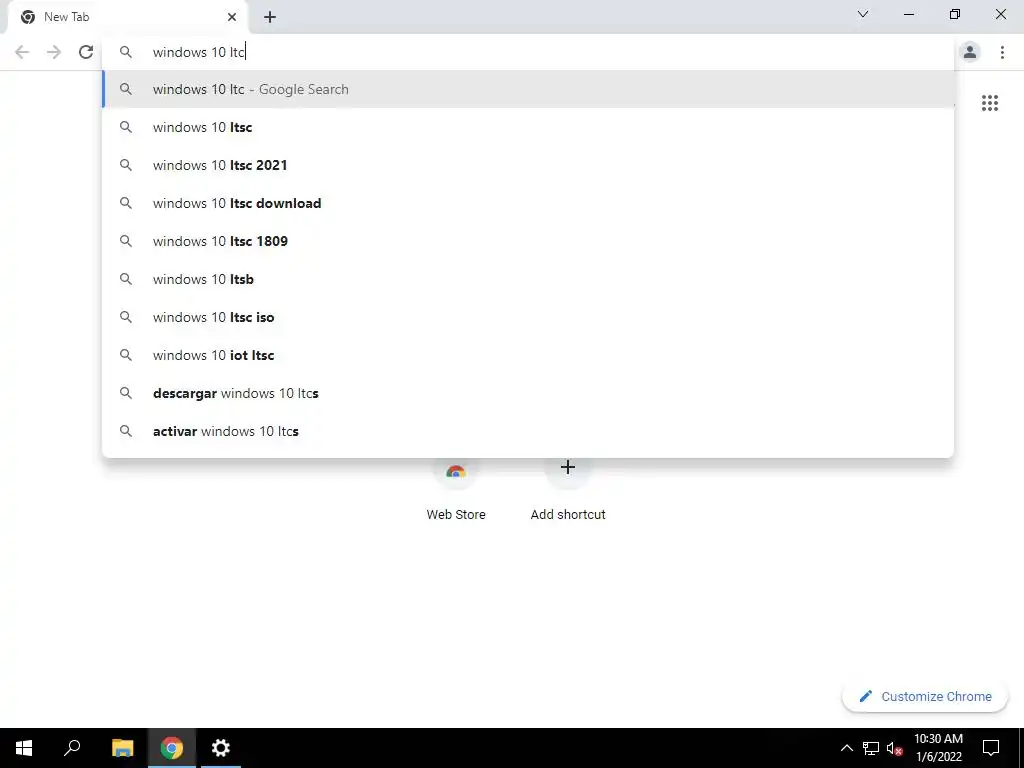The height and width of the screenshot is (768, 1024).
Task: Click the network status tray icon
Action: click(x=871, y=748)
